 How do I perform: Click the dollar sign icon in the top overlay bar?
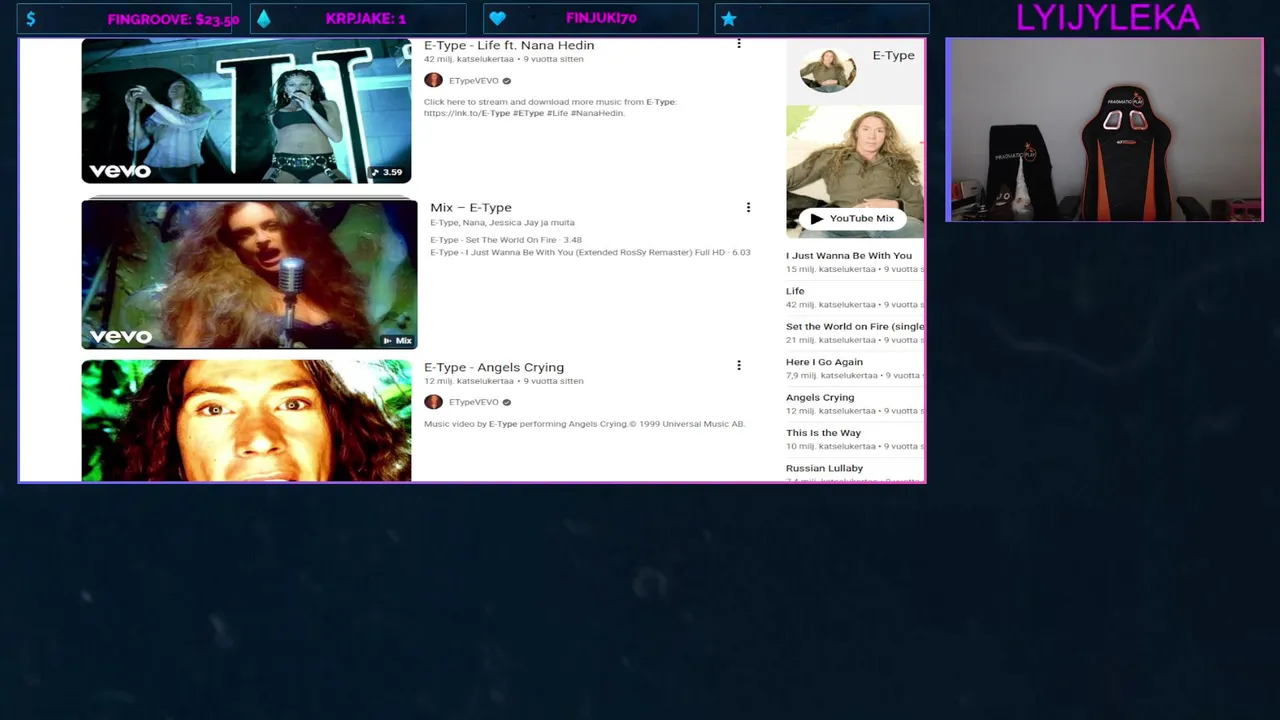31,19
